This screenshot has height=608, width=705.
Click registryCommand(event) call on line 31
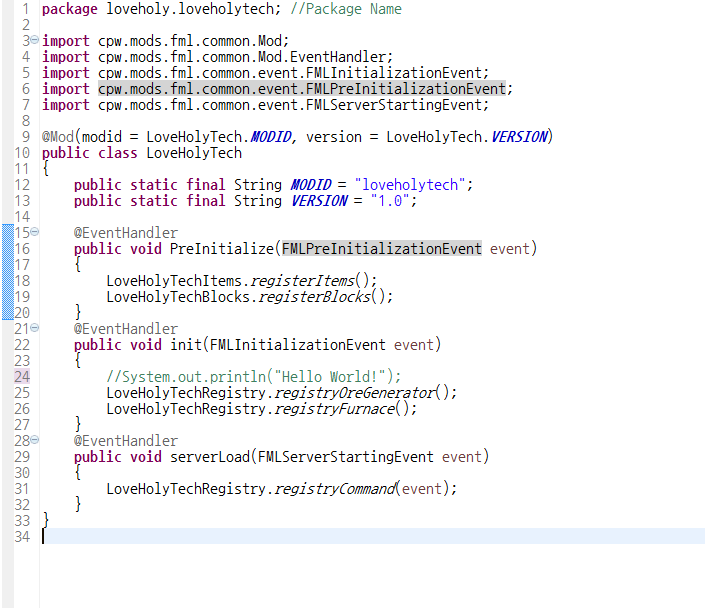(362, 489)
